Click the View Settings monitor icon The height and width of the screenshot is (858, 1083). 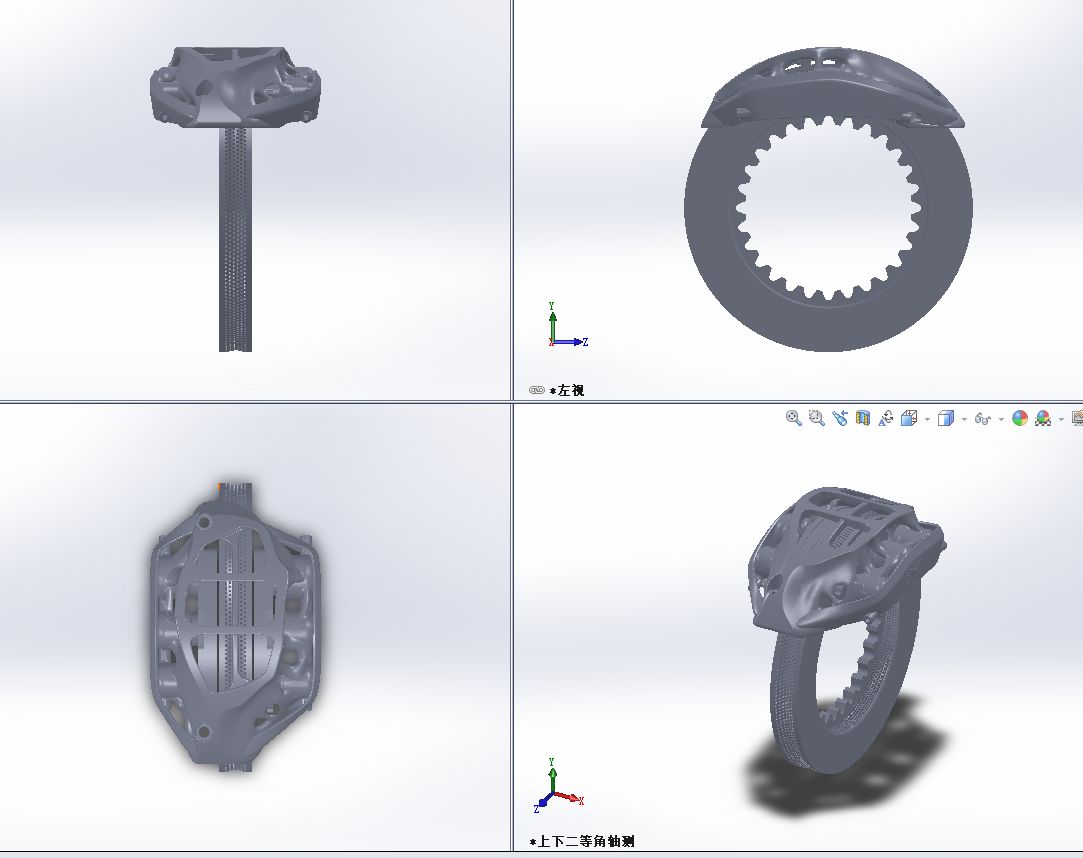[1077, 418]
